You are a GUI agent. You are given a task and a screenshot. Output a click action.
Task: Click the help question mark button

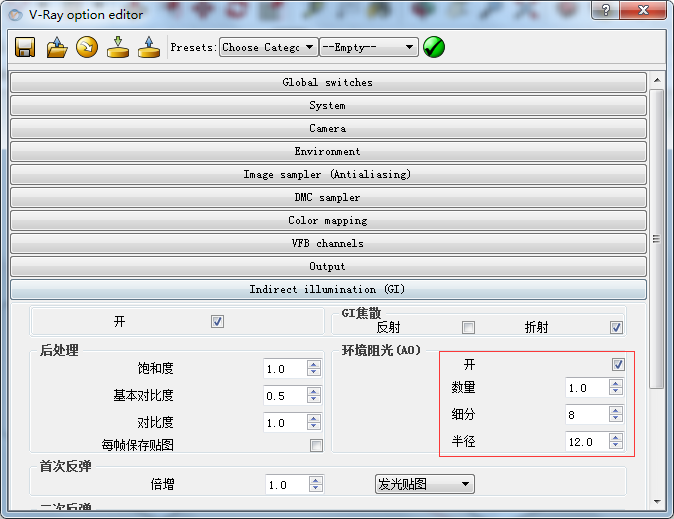(x=605, y=9)
